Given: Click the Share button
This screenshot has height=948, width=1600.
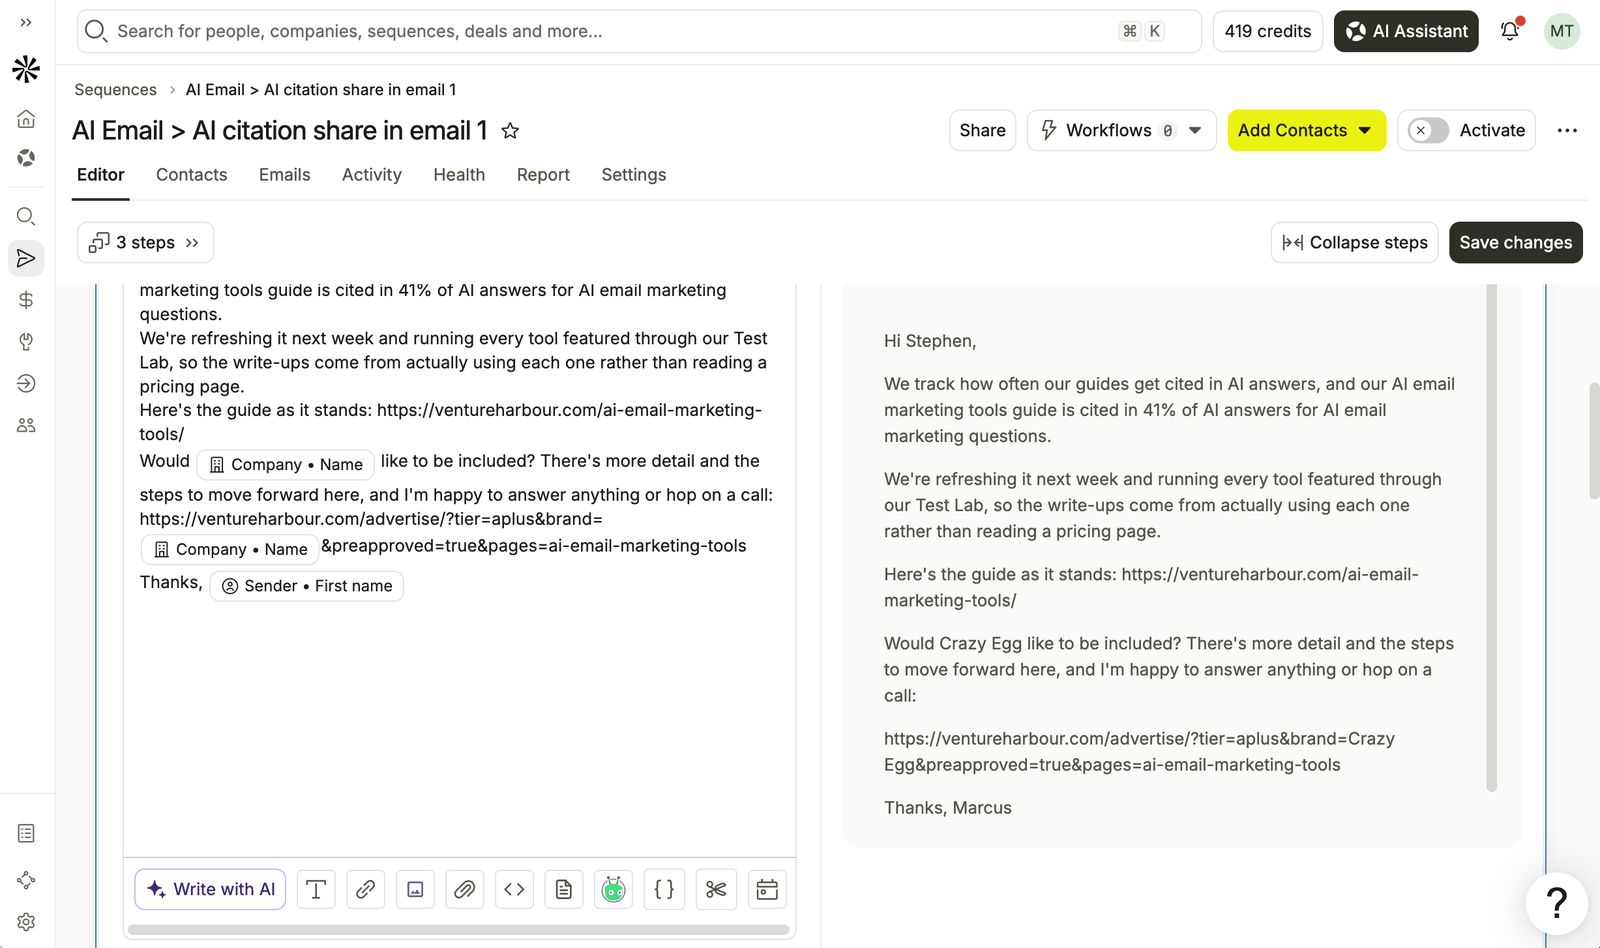Looking at the screenshot, I should [983, 131].
